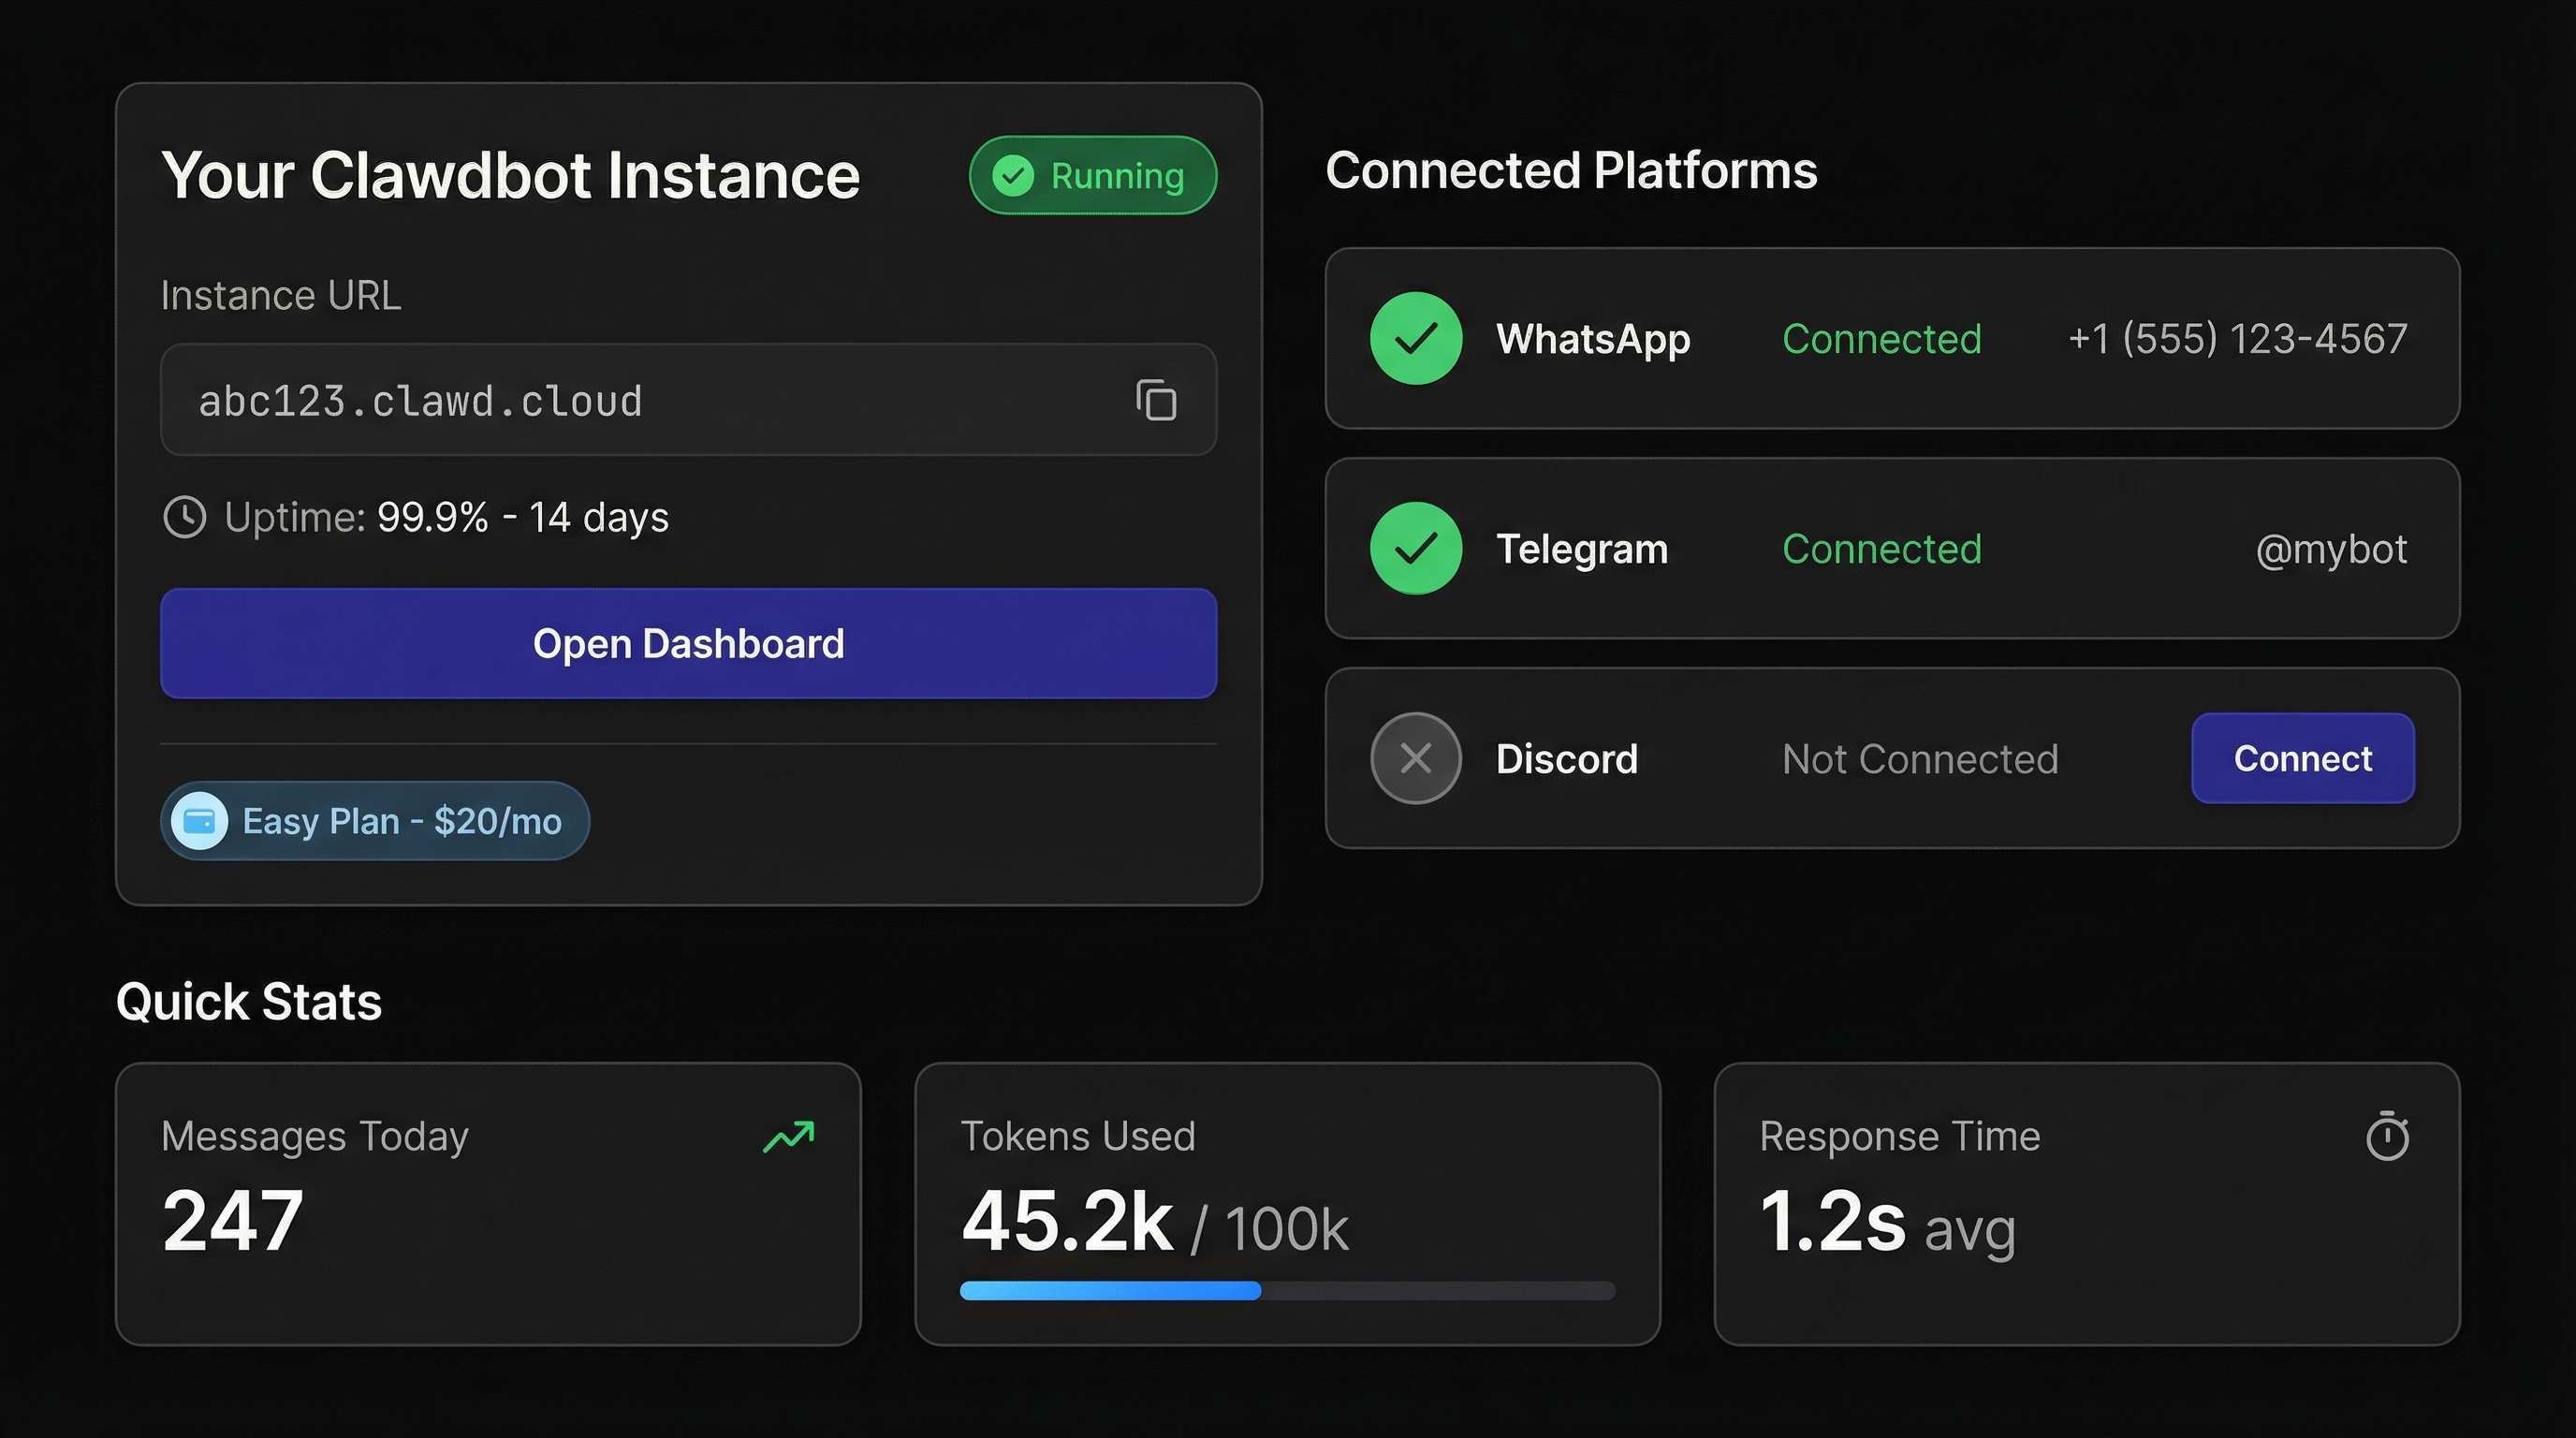The width and height of the screenshot is (2576, 1438).
Task: Open Dashboard for your Clawdbot instance
Action: 688,643
